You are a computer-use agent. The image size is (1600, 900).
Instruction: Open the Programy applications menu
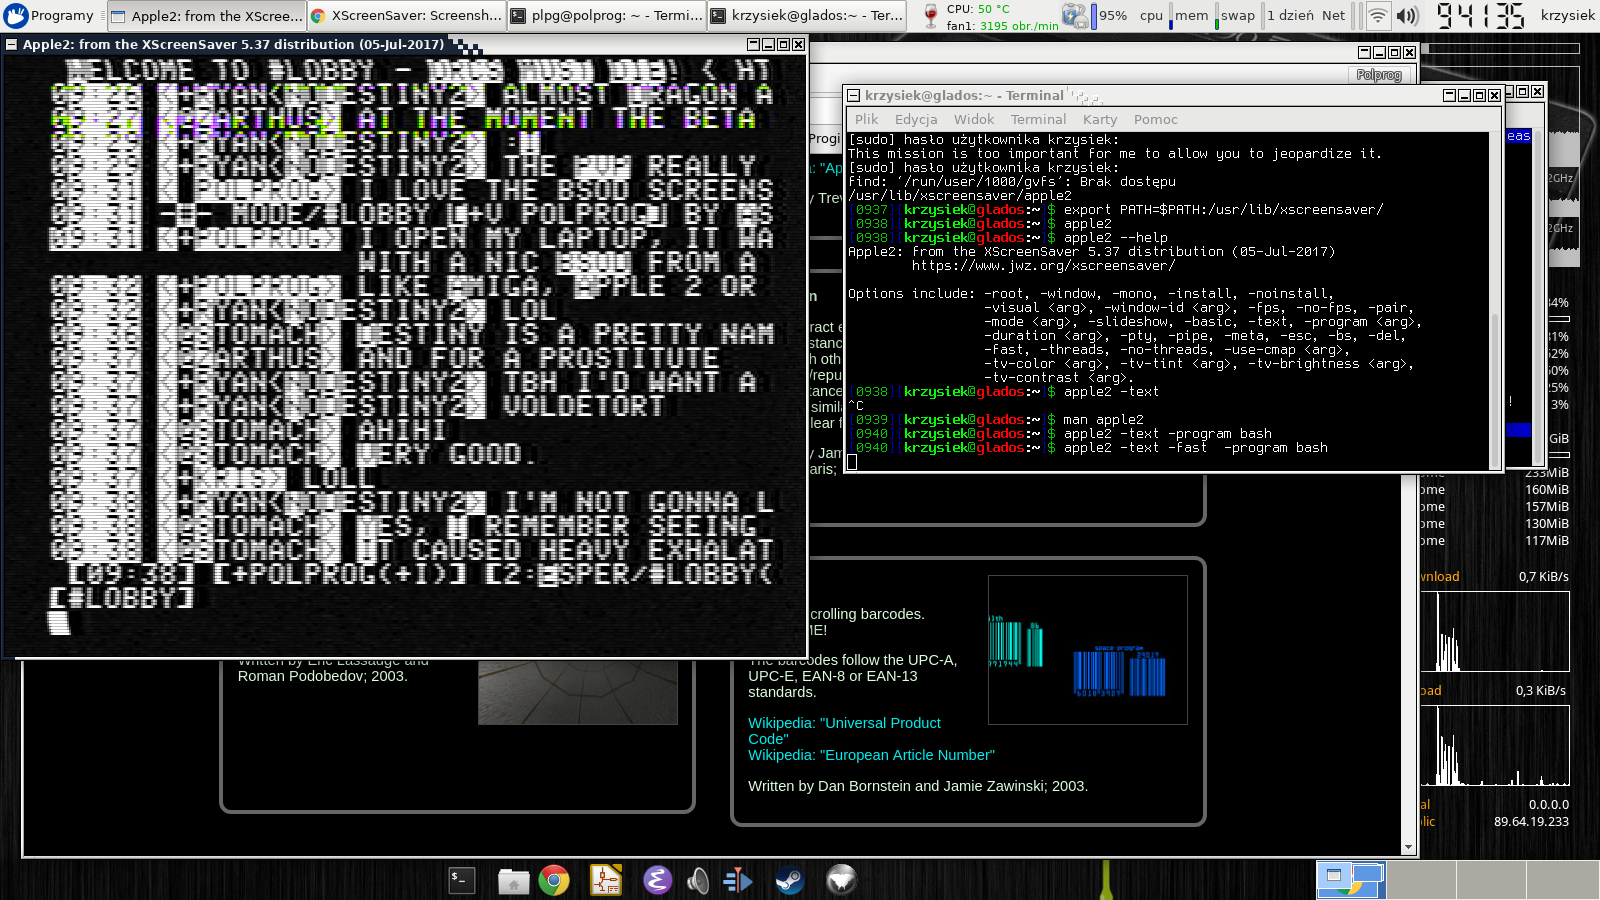49,15
